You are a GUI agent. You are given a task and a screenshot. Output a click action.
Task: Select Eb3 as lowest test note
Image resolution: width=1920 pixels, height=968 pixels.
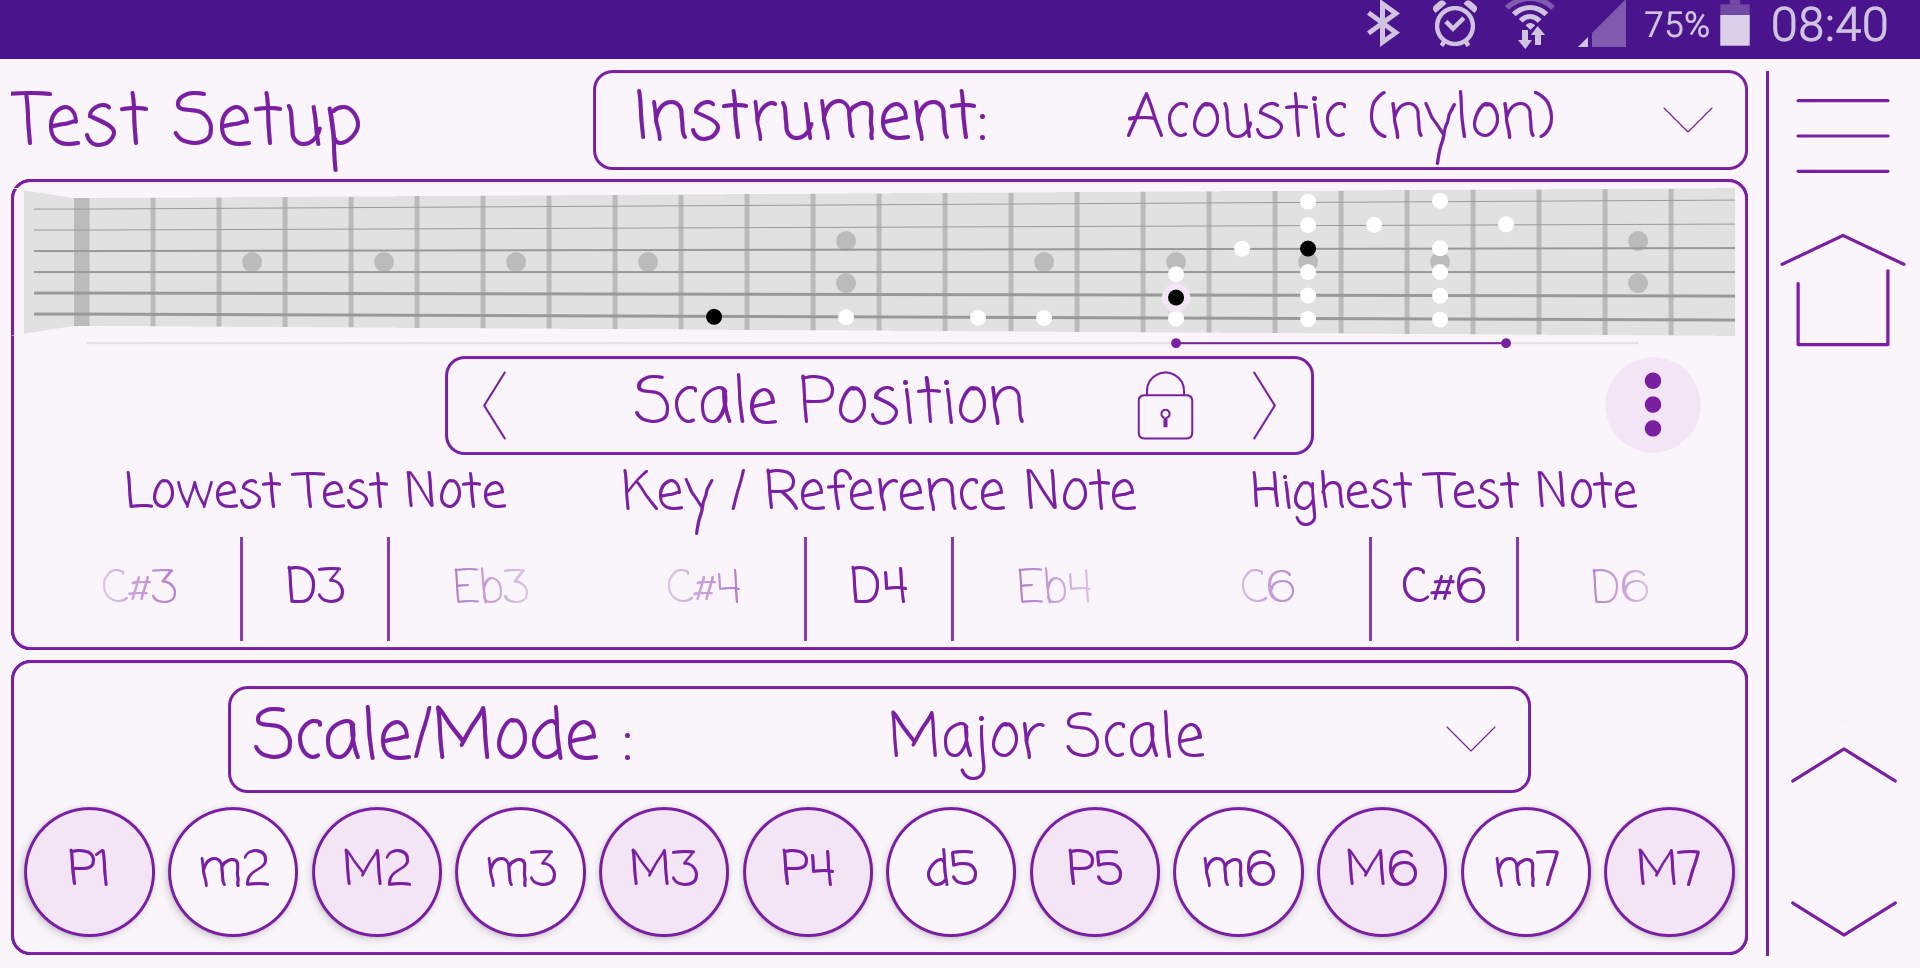(490, 587)
